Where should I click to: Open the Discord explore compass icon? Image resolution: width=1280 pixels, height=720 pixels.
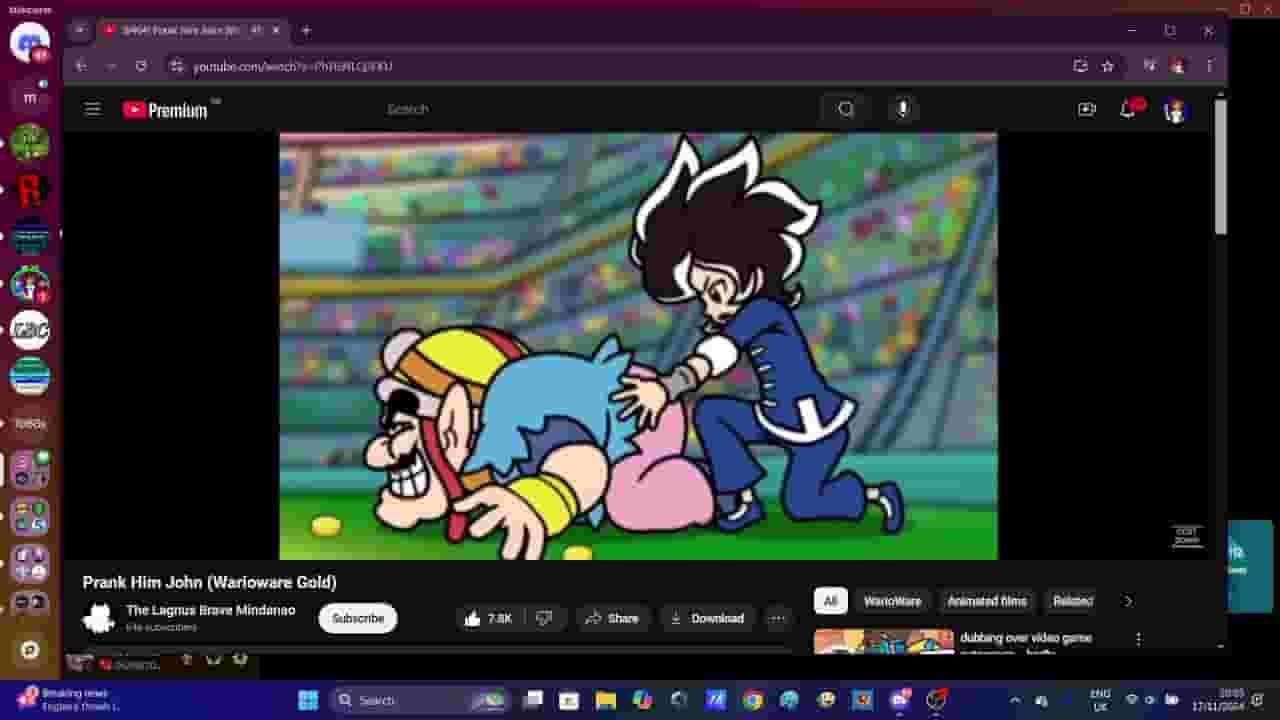[x=30, y=650]
